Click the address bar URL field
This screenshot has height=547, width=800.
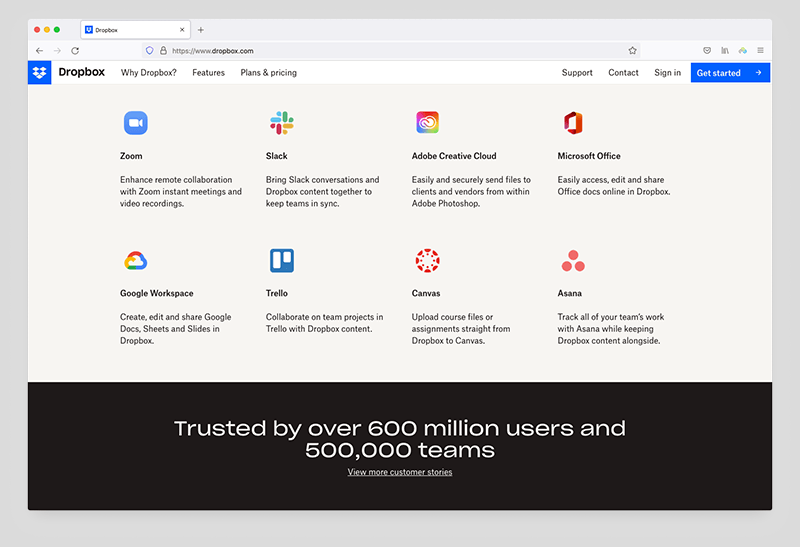[x=391, y=51]
